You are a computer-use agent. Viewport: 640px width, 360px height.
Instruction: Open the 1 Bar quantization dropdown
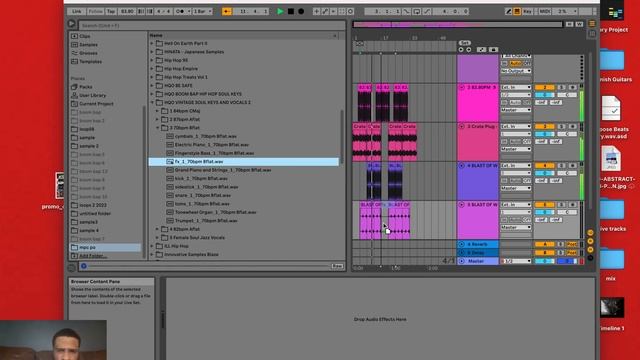tap(202, 11)
